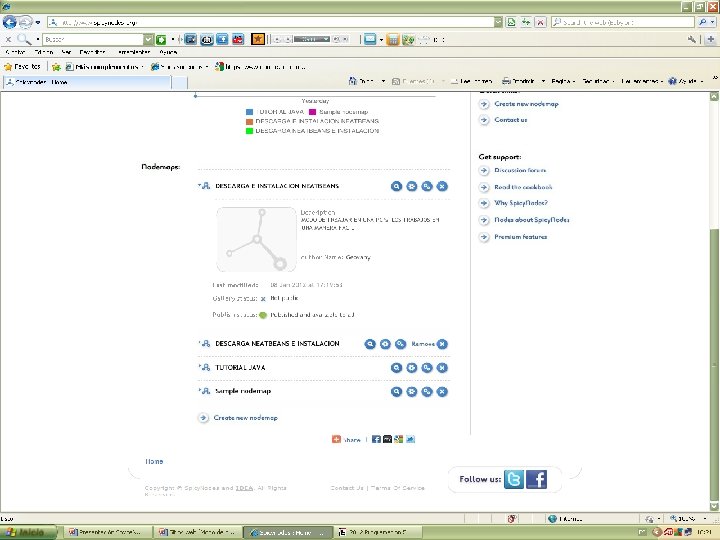Click magnifier icon for DESCARGA E INSTALACION NEATBEANS
The height and width of the screenshot is (540, 720).
point(396,186)
